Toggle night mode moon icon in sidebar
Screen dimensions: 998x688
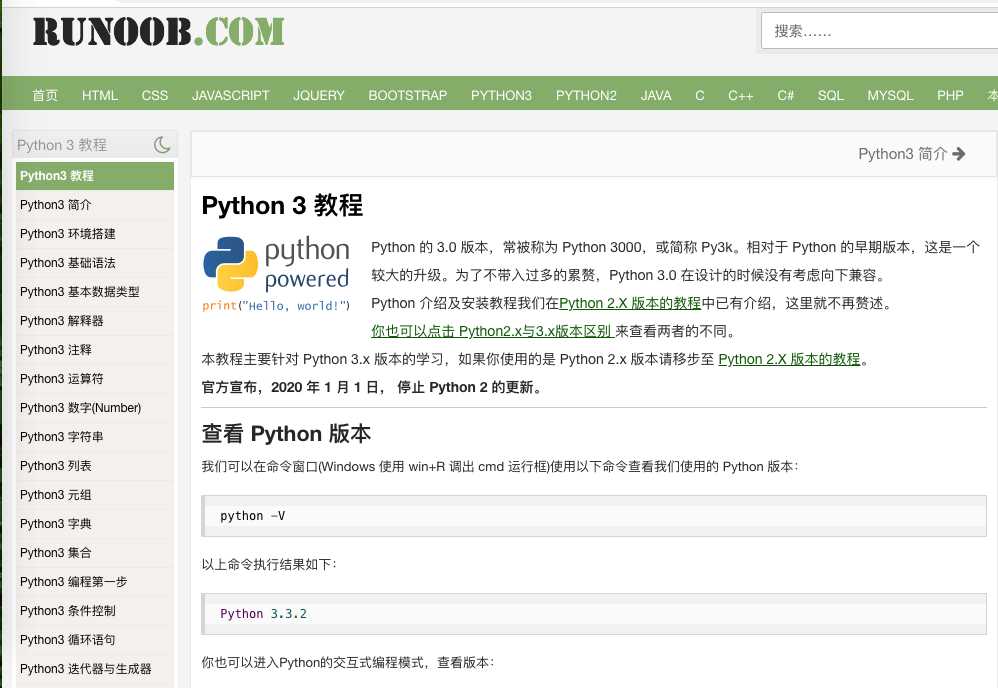point(162,145)
